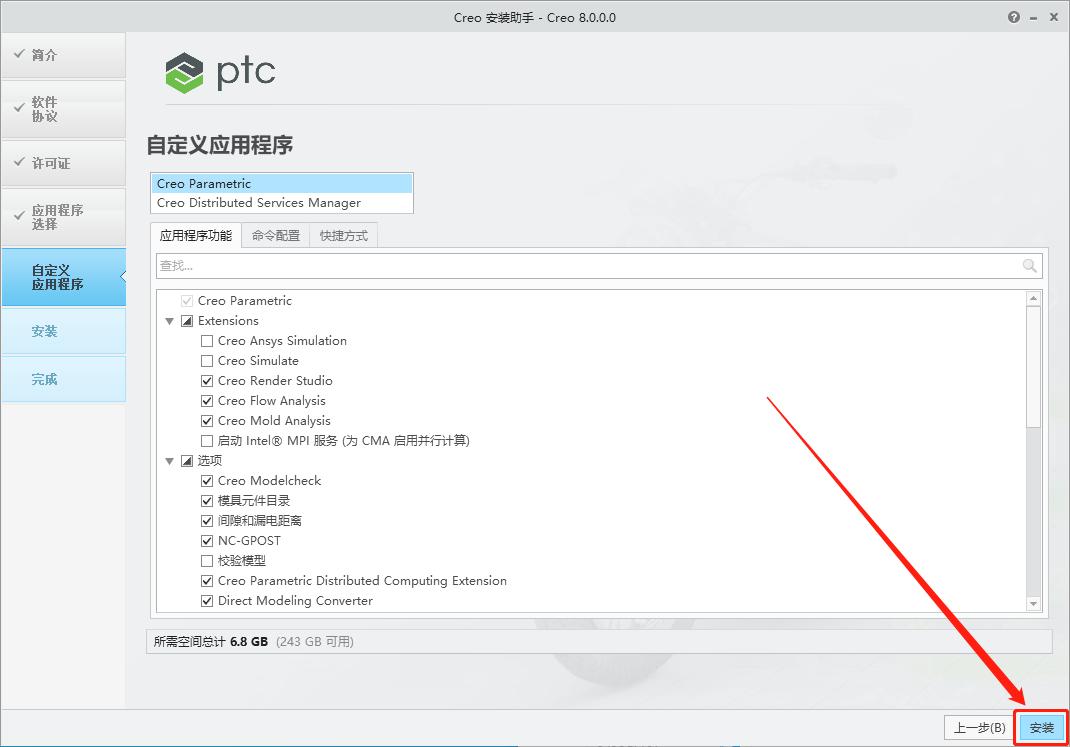Click the PTC logo
1070x747 pixels.
[x=220, y=71]
